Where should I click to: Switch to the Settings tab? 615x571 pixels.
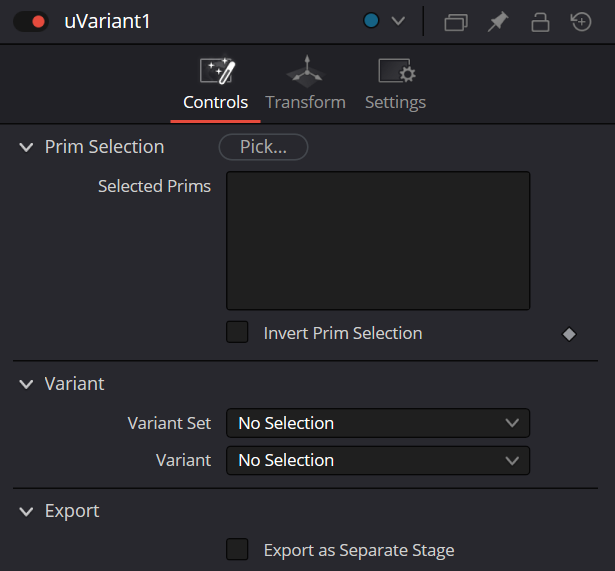pos(395,102)
